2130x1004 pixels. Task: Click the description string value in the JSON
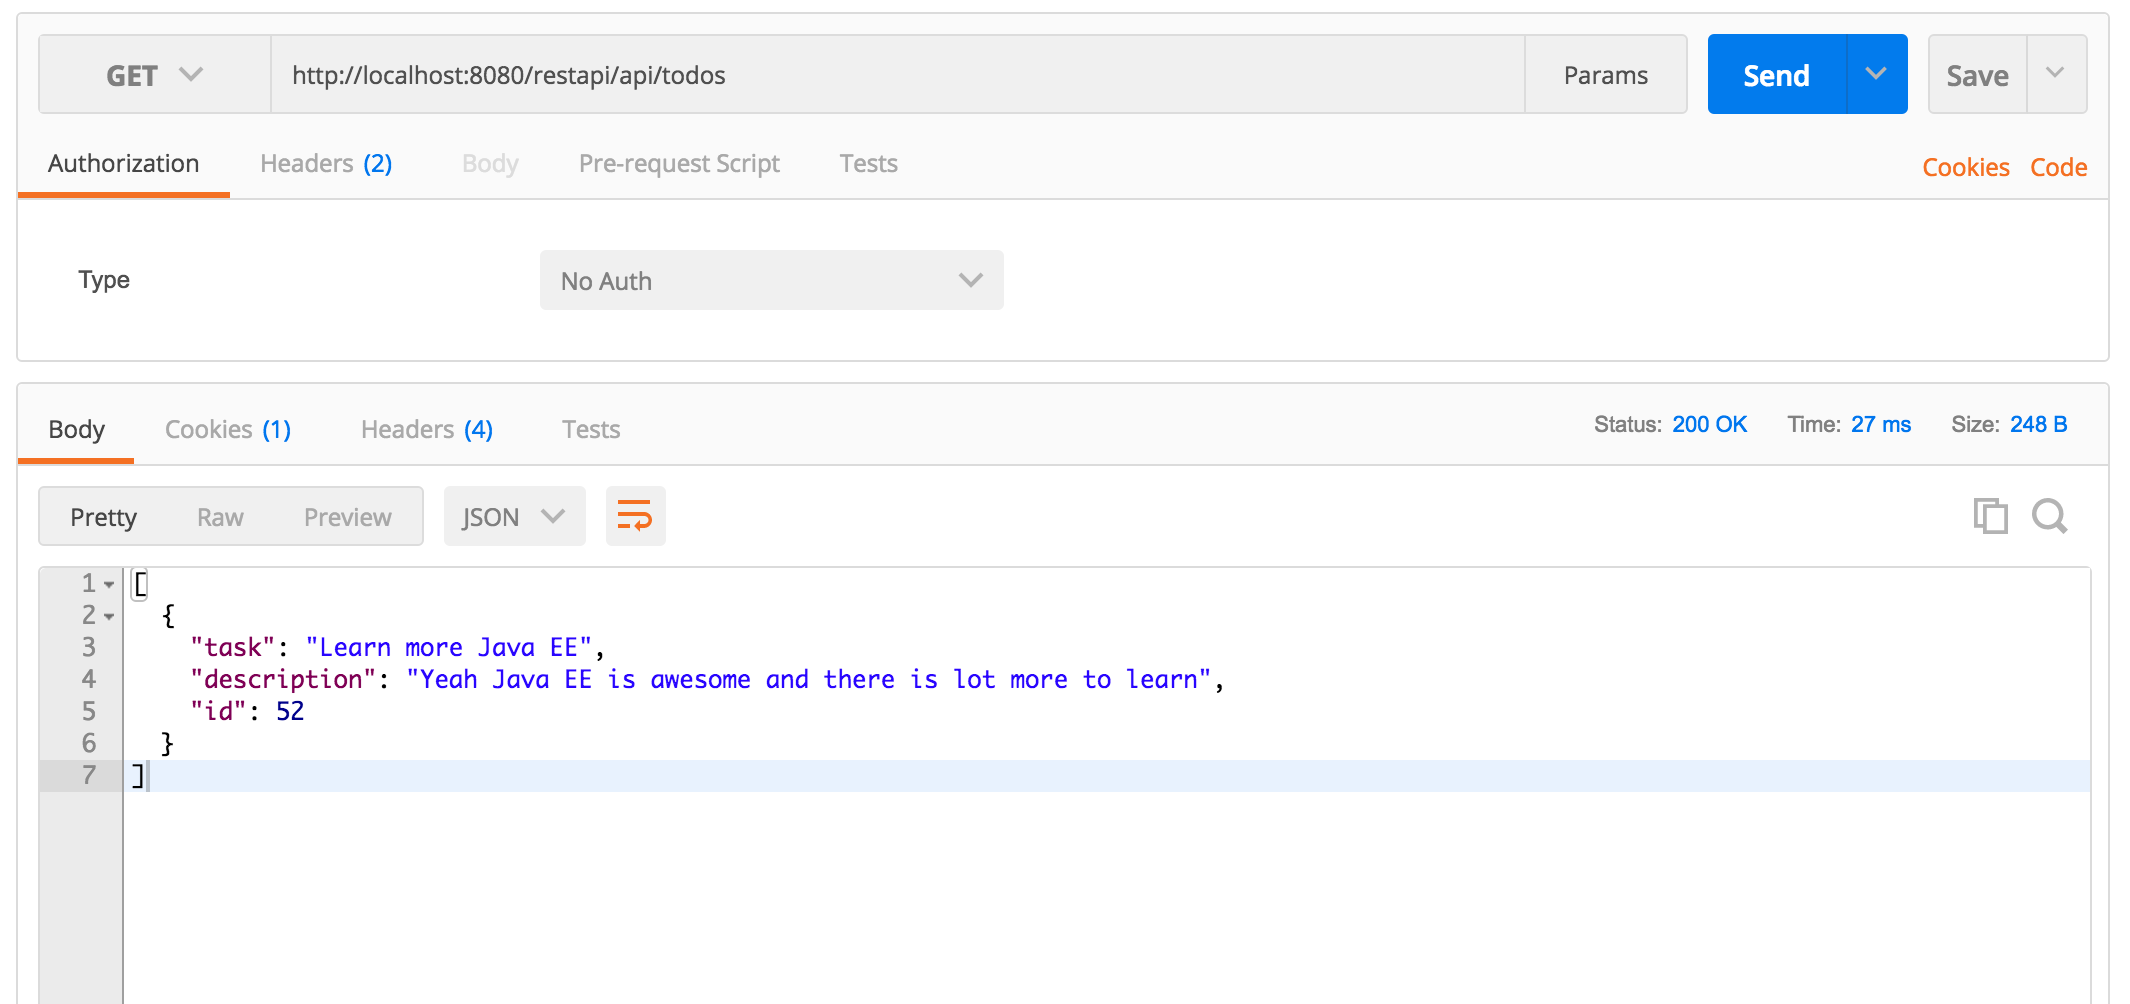[x=809, y=679]
